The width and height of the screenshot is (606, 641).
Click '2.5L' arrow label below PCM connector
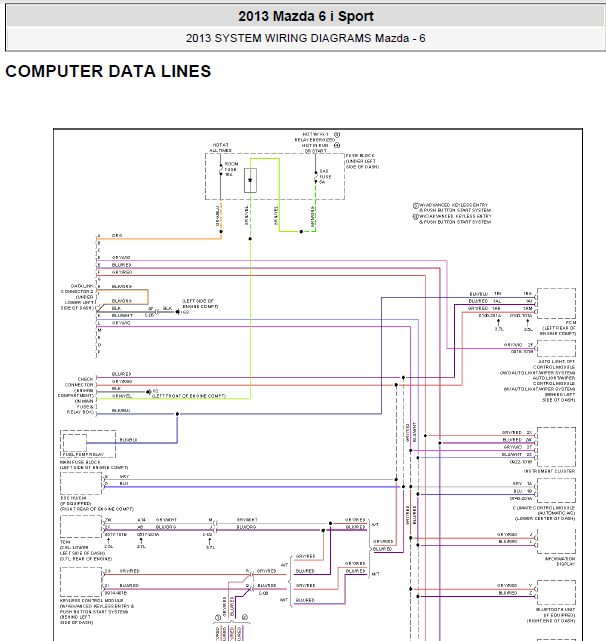[528, 329]
